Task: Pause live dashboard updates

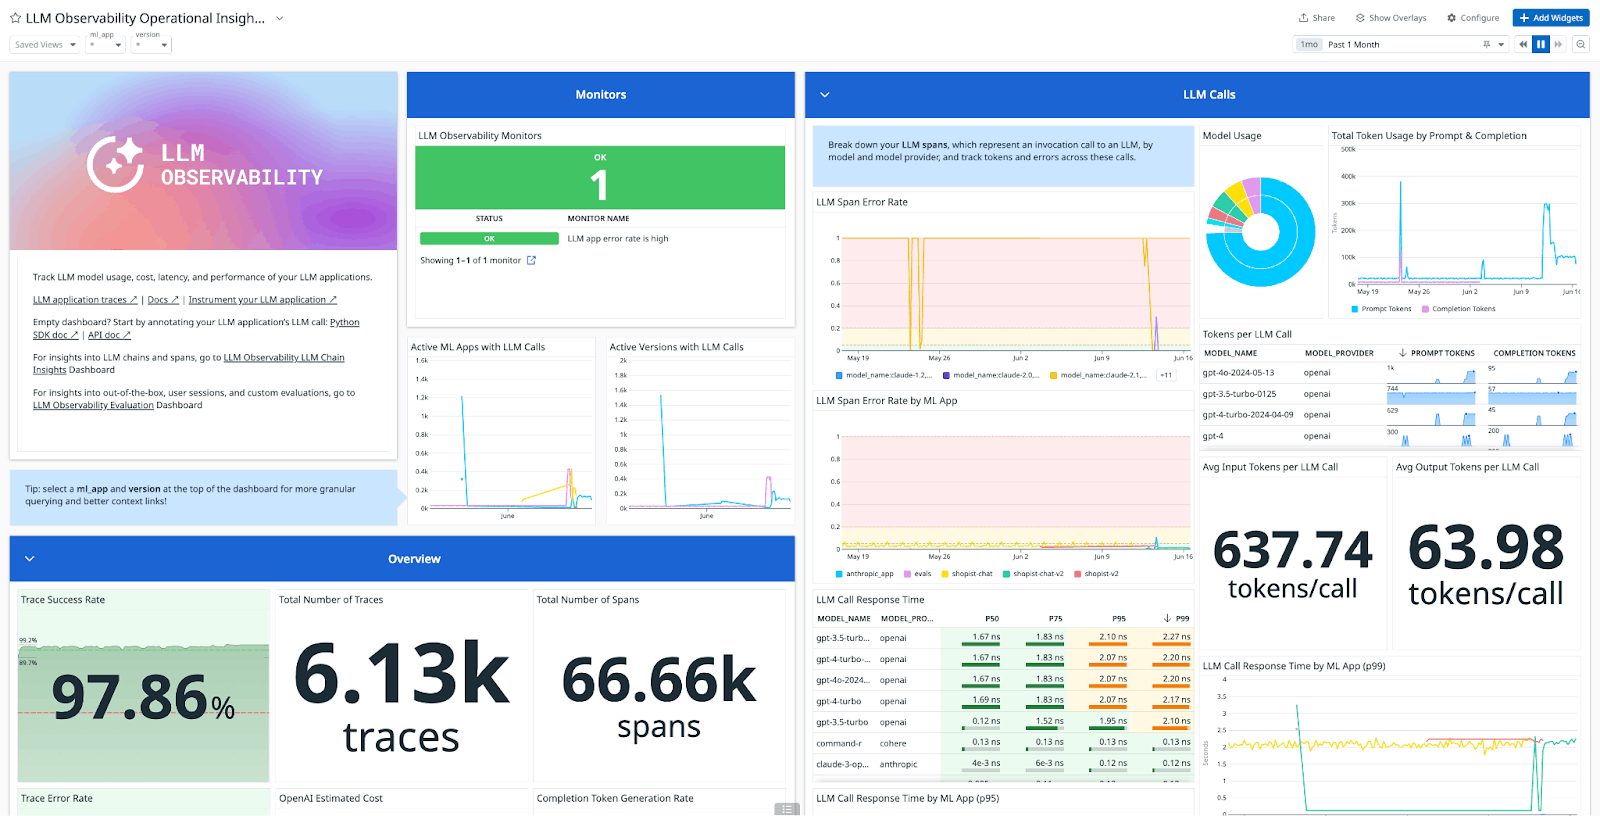Action: pos(1541,44)
